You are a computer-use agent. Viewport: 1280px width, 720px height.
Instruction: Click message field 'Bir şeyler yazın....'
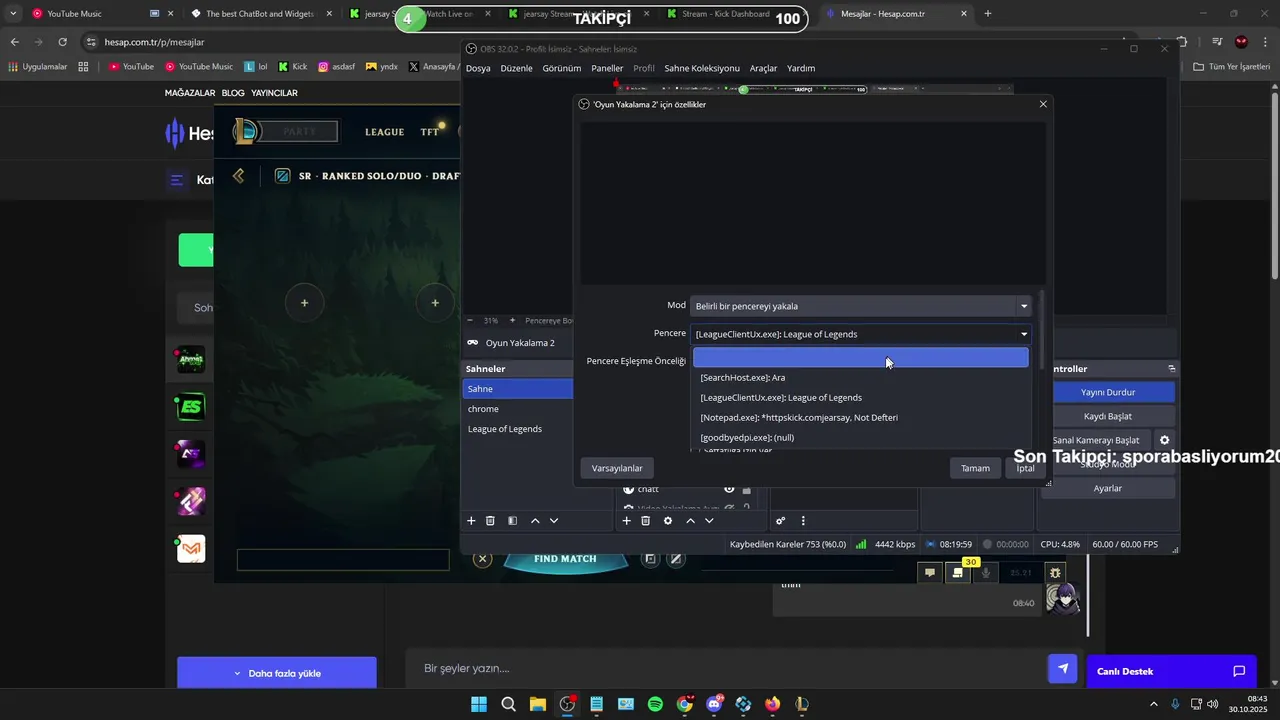click(723, 668)
